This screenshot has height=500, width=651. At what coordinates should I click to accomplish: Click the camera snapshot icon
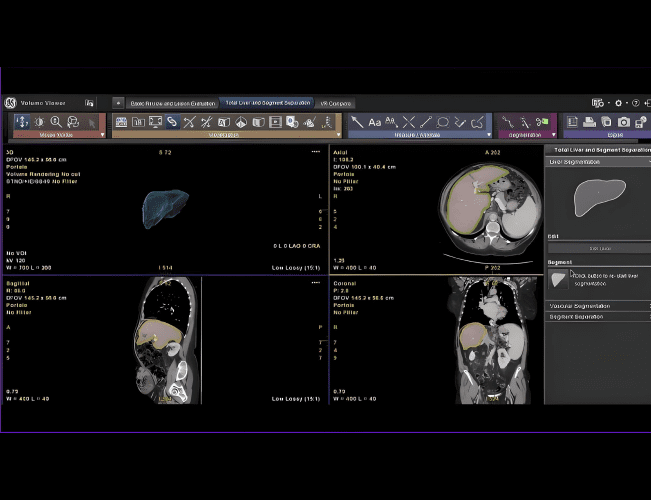[x=624, y=122]
